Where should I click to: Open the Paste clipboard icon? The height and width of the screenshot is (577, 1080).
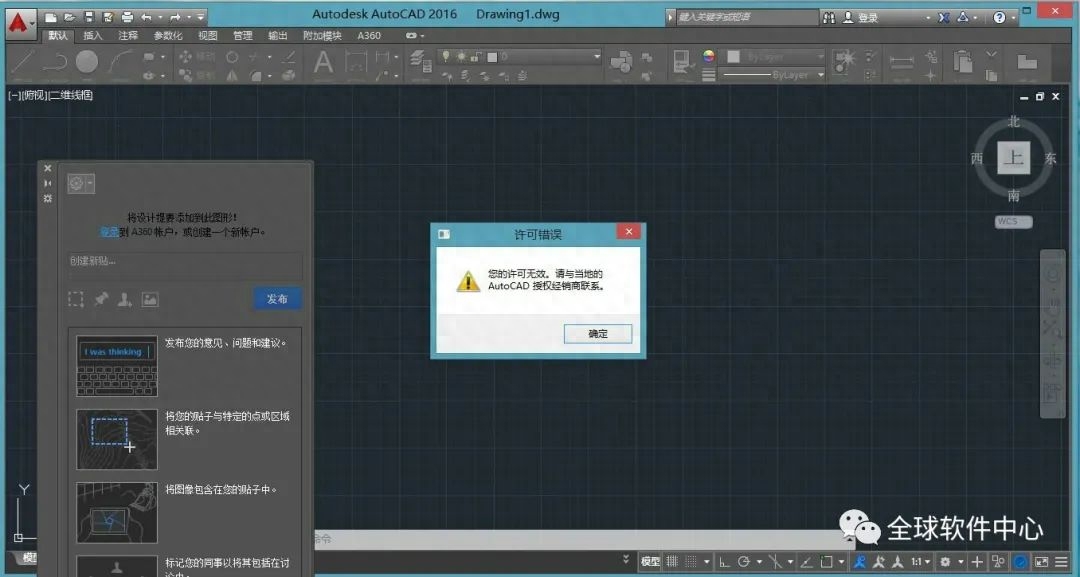965,62
